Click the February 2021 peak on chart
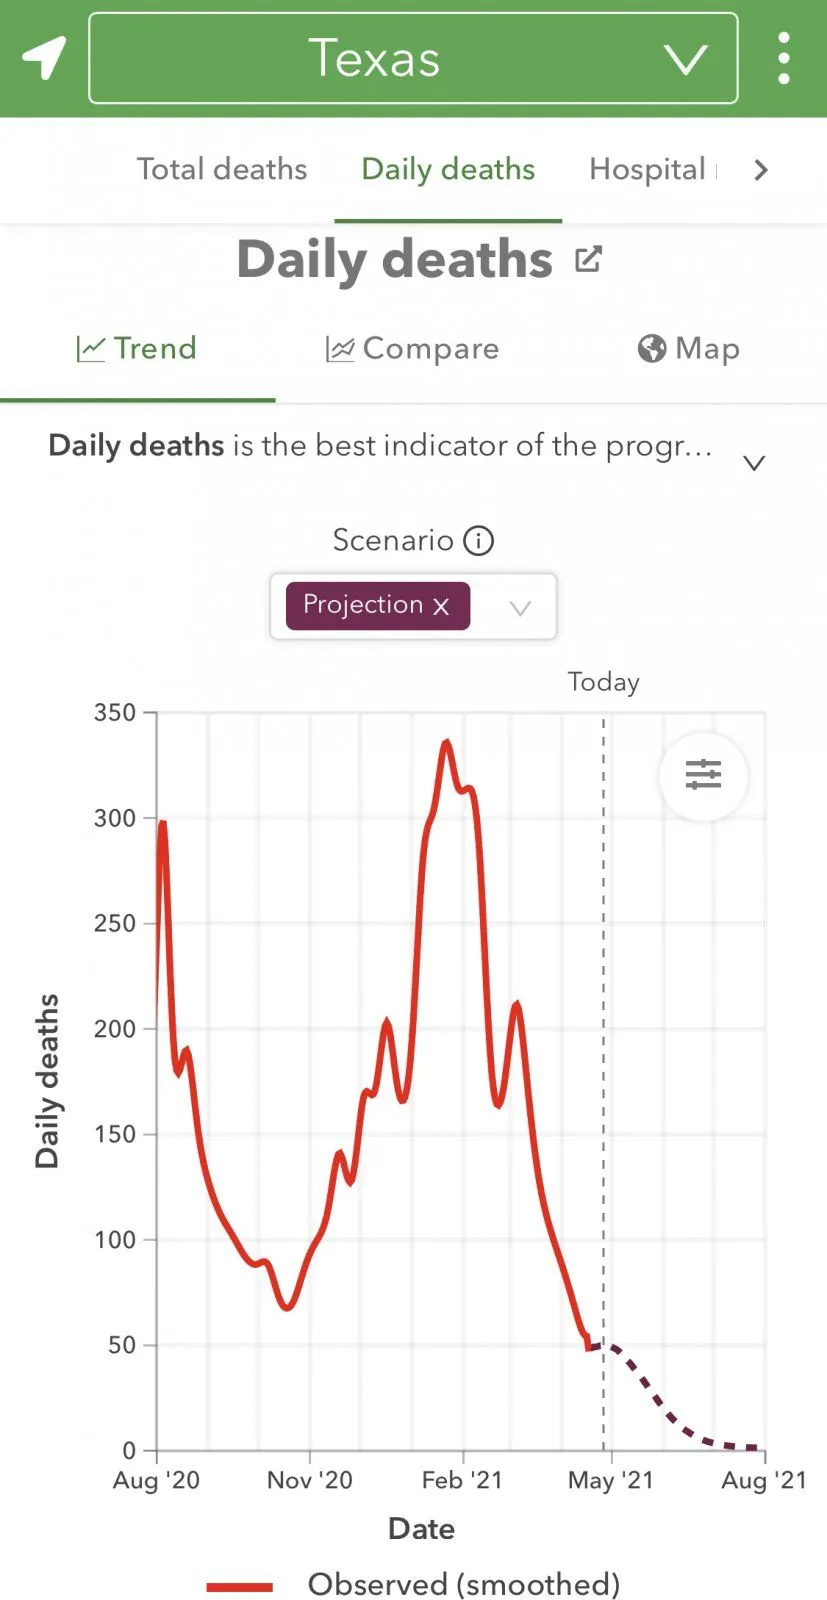This screenshot has width=827, height=1600. [446, 743]
